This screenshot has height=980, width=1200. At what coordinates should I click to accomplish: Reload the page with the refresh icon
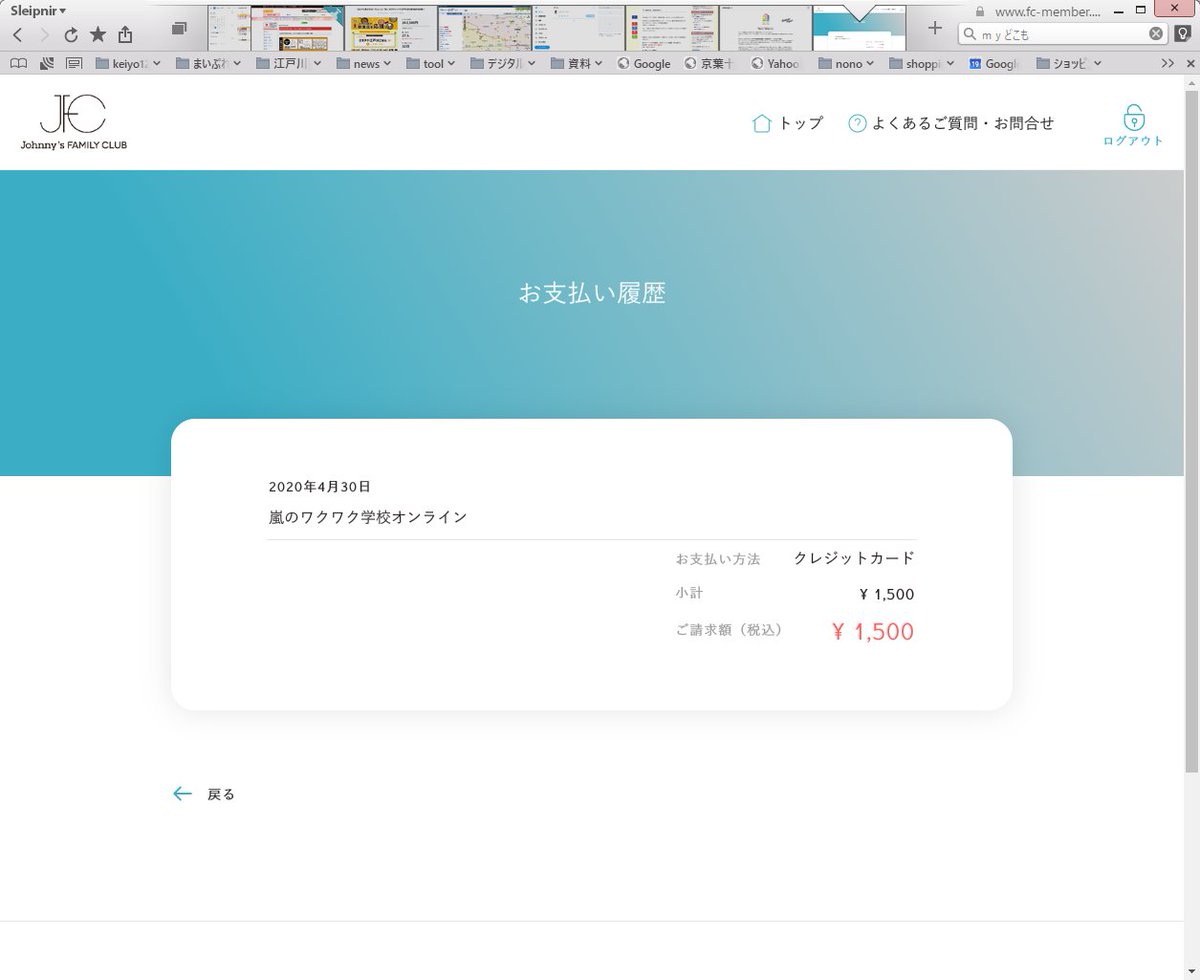tap(71, 35)
